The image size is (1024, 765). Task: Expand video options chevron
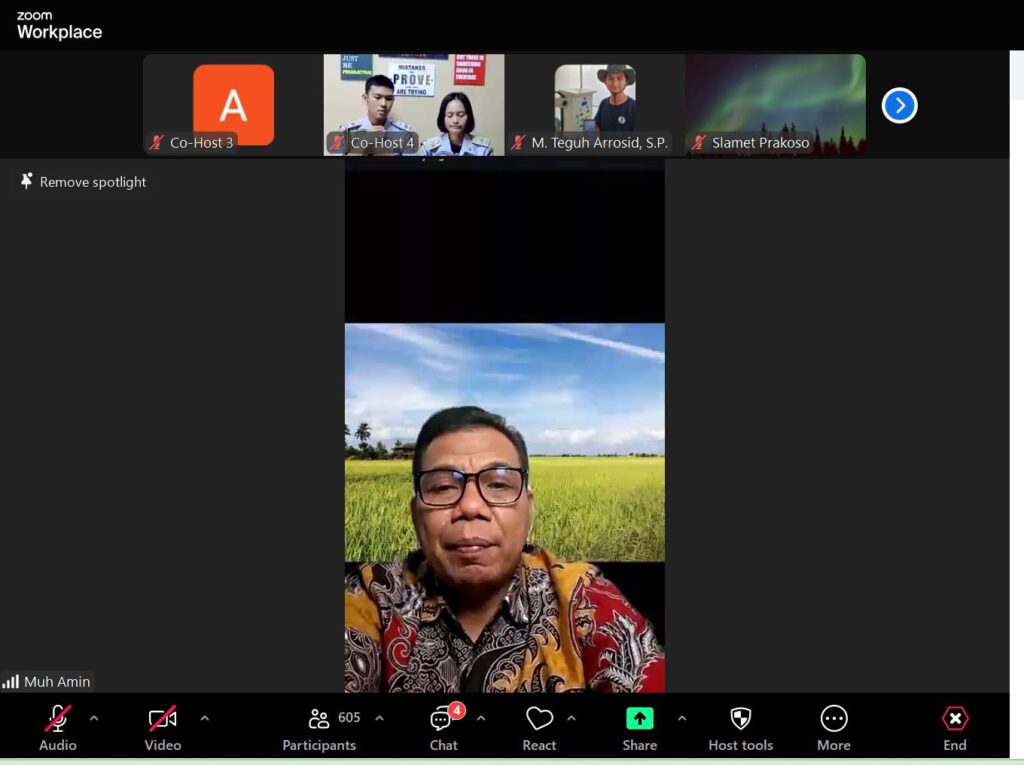pos(205,718)
